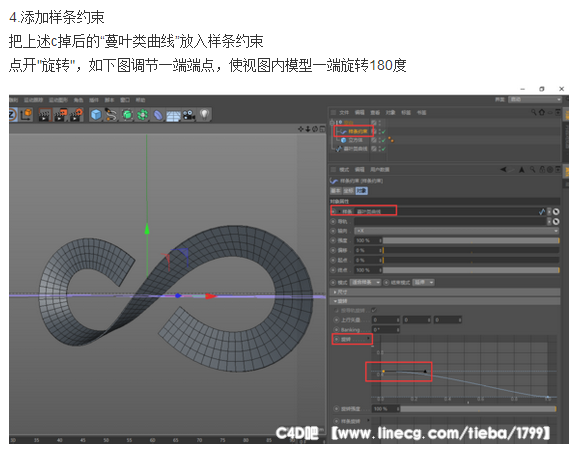The width and height of the screenshot is (576, 450).
Task: Add a cube primitive from the toolbar
Action: point(96,115)
